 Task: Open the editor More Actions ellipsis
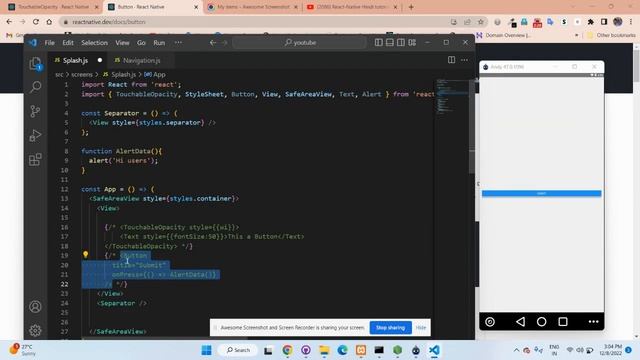tap(464, 60)
